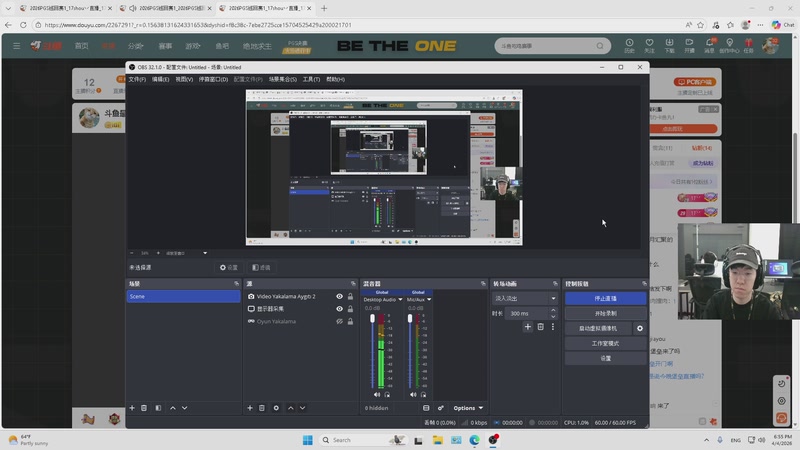This screenshot has height=450, width=800.
Task: Move scene up with the up arrow
Action: click(x=172, y=408)
